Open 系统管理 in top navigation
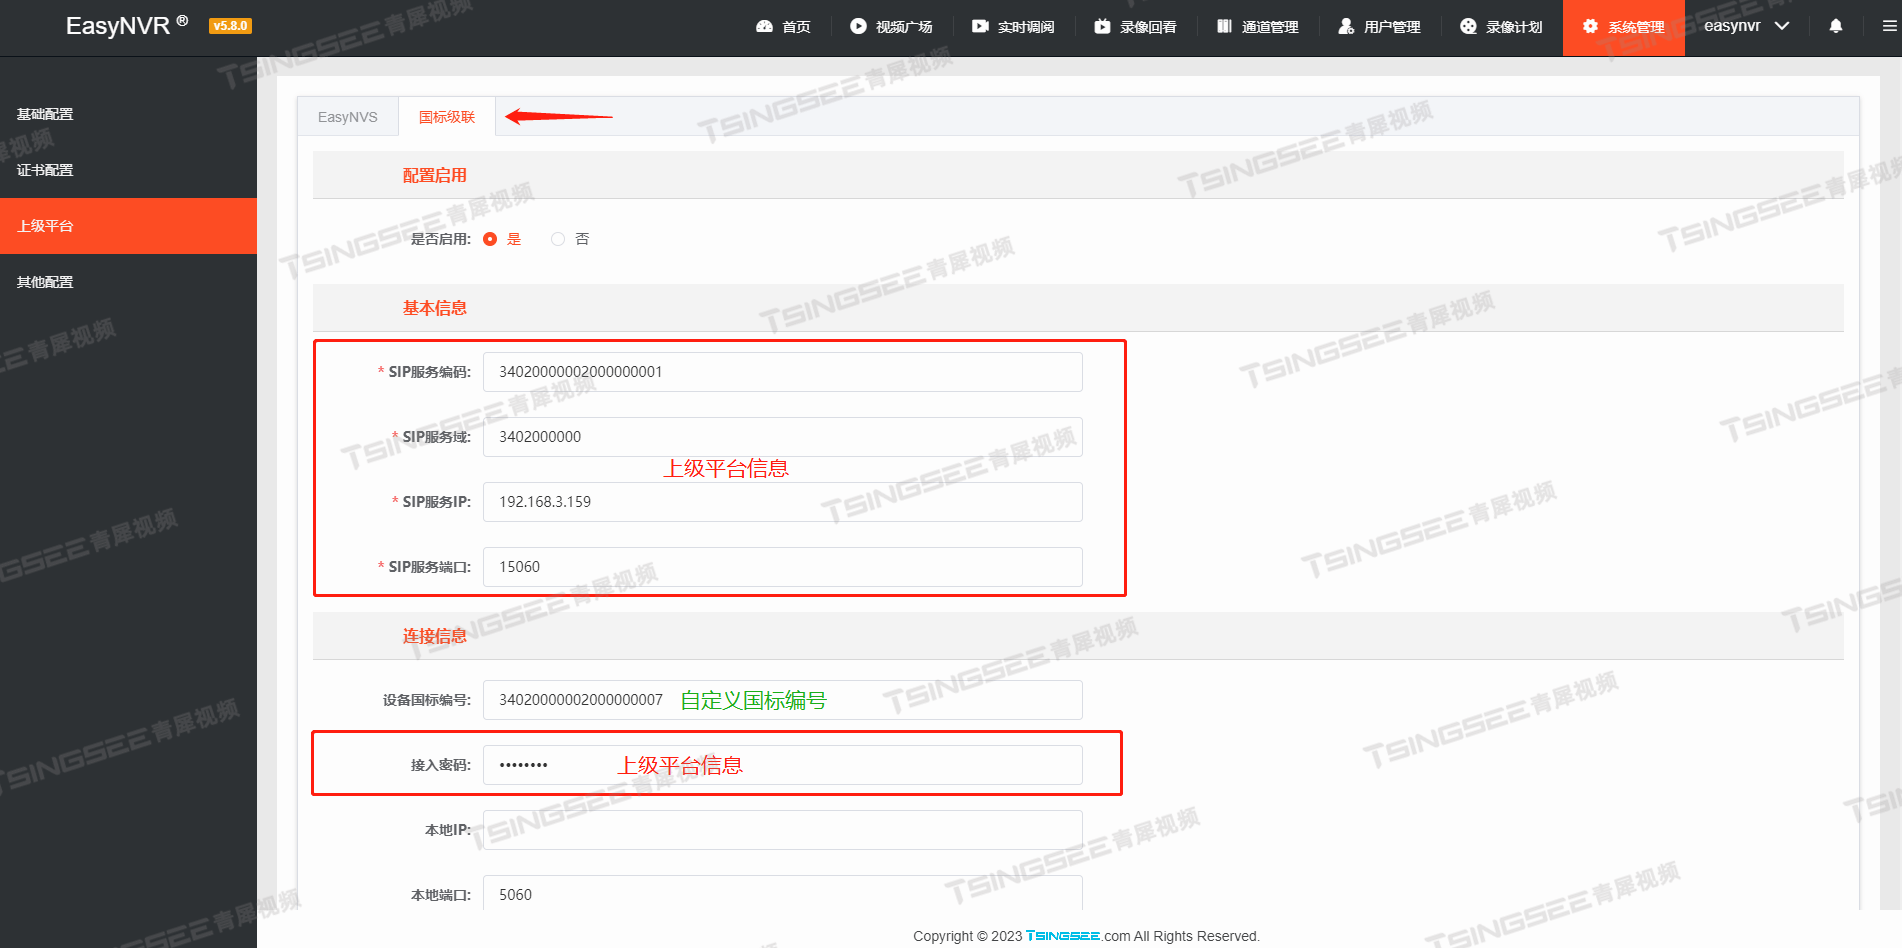Viewport: 1902px width, 948px height. 1624,27
